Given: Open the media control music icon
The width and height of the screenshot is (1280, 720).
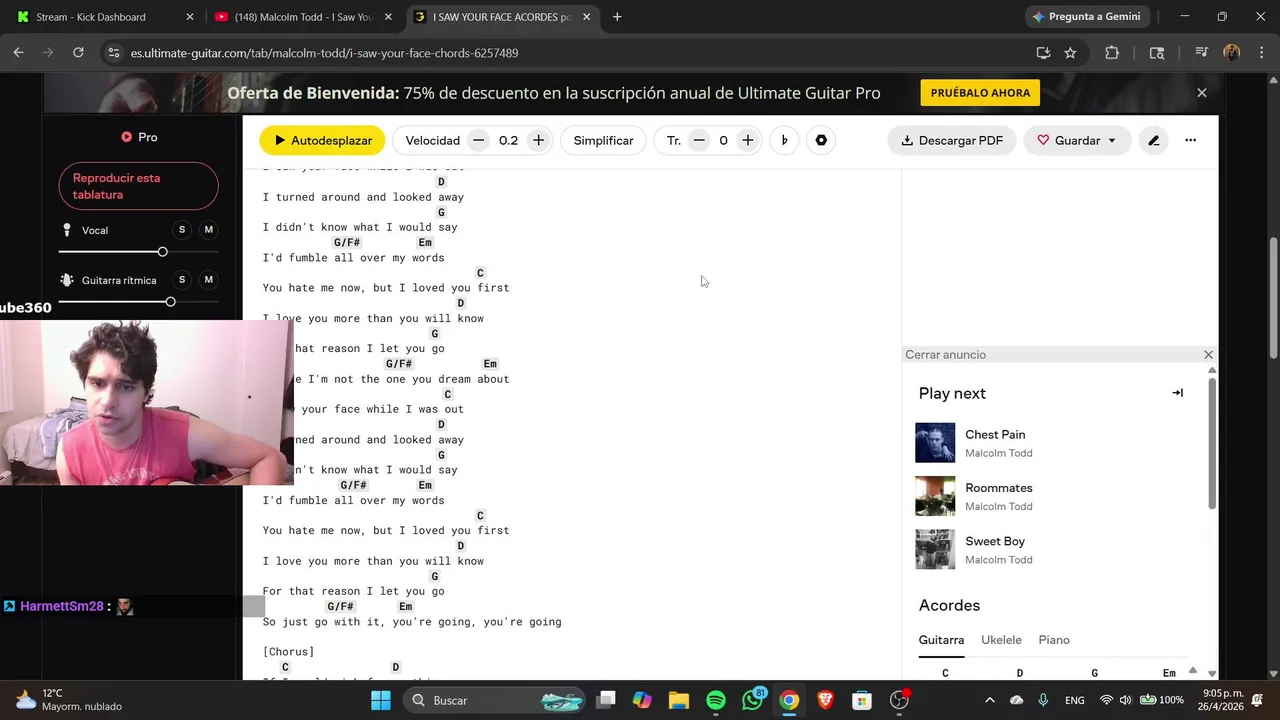Looking at the screenshot, I should tap(1201, 53).
